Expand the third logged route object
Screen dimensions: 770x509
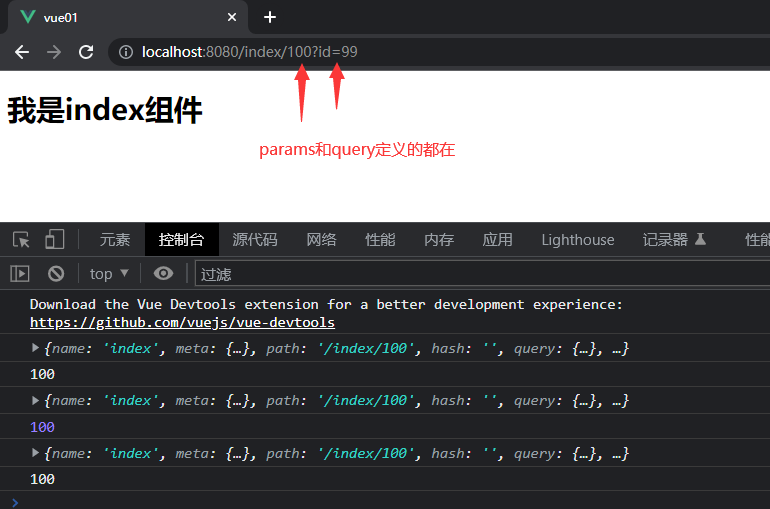[x=35, y=453]
